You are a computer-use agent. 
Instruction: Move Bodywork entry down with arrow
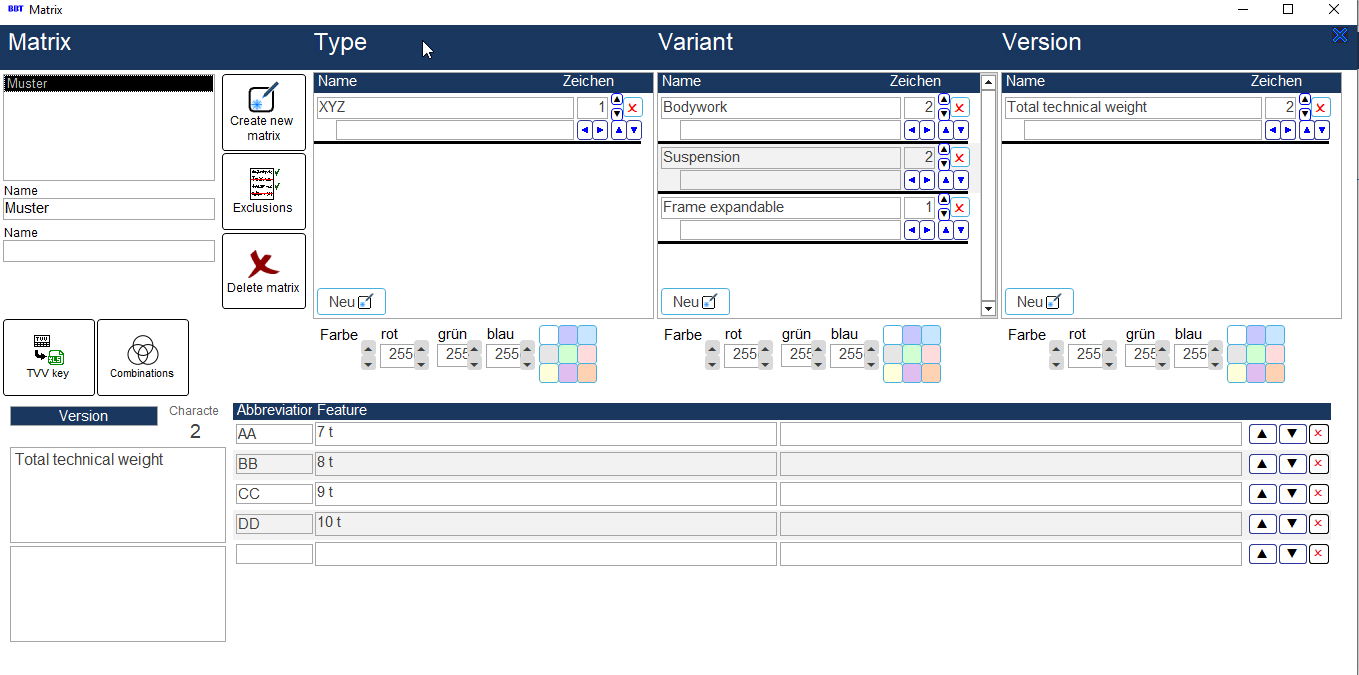tap(961, 130)
